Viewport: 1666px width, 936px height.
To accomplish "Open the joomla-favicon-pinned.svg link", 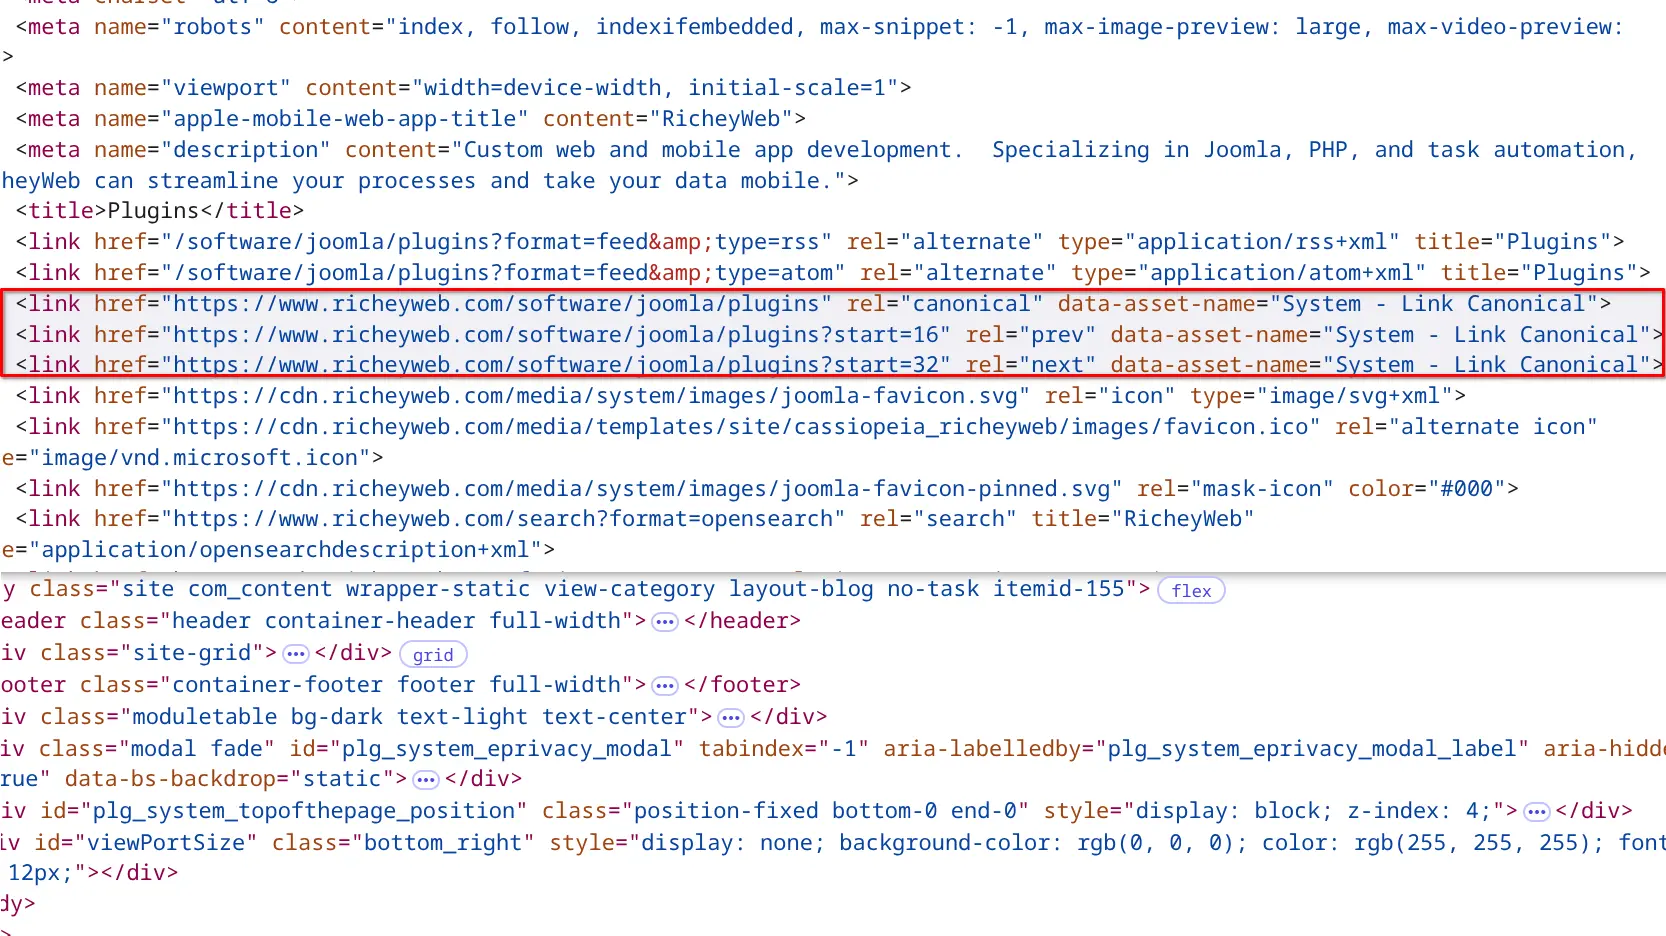I will pyautogui.click(x=641, y=489).
